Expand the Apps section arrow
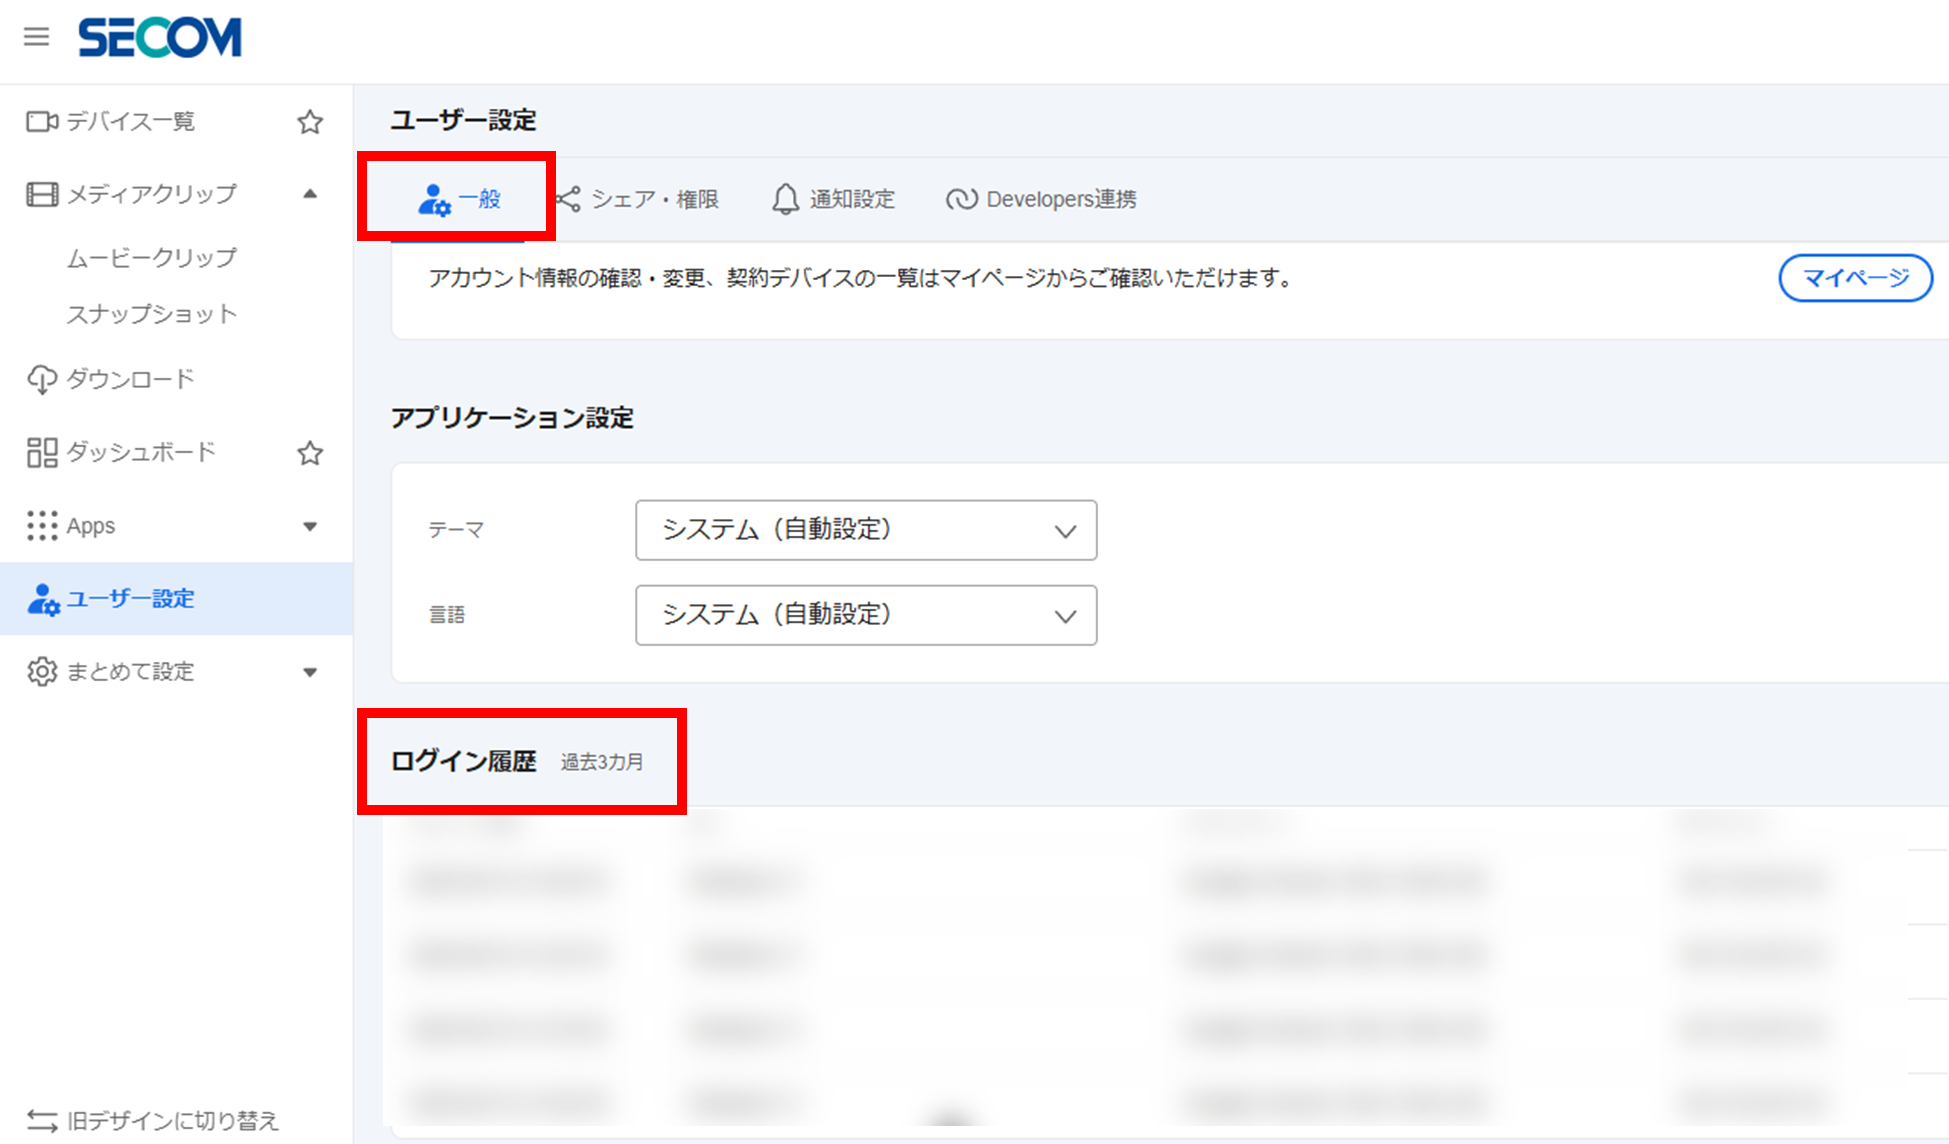The height and width of the screenshot is (1144, 1949). [x=310, y=526]
